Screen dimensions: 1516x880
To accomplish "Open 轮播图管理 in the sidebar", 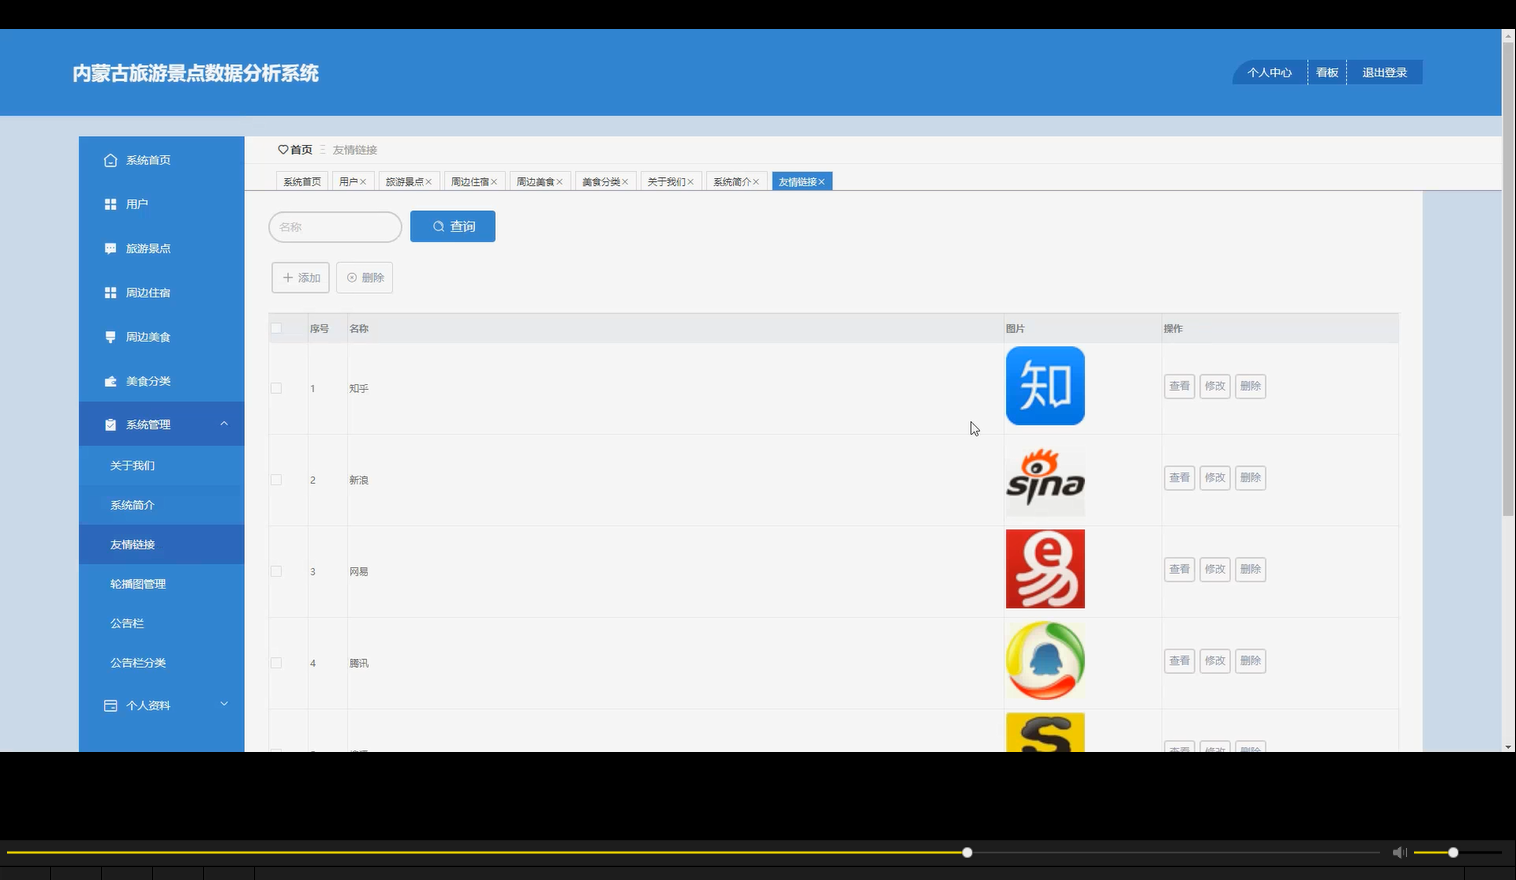I will 162,584.
